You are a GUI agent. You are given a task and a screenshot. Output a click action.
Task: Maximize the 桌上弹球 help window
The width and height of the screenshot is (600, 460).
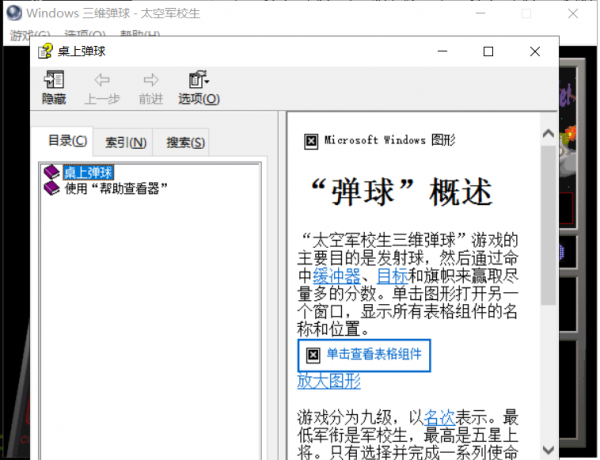[x=488, y=51]
